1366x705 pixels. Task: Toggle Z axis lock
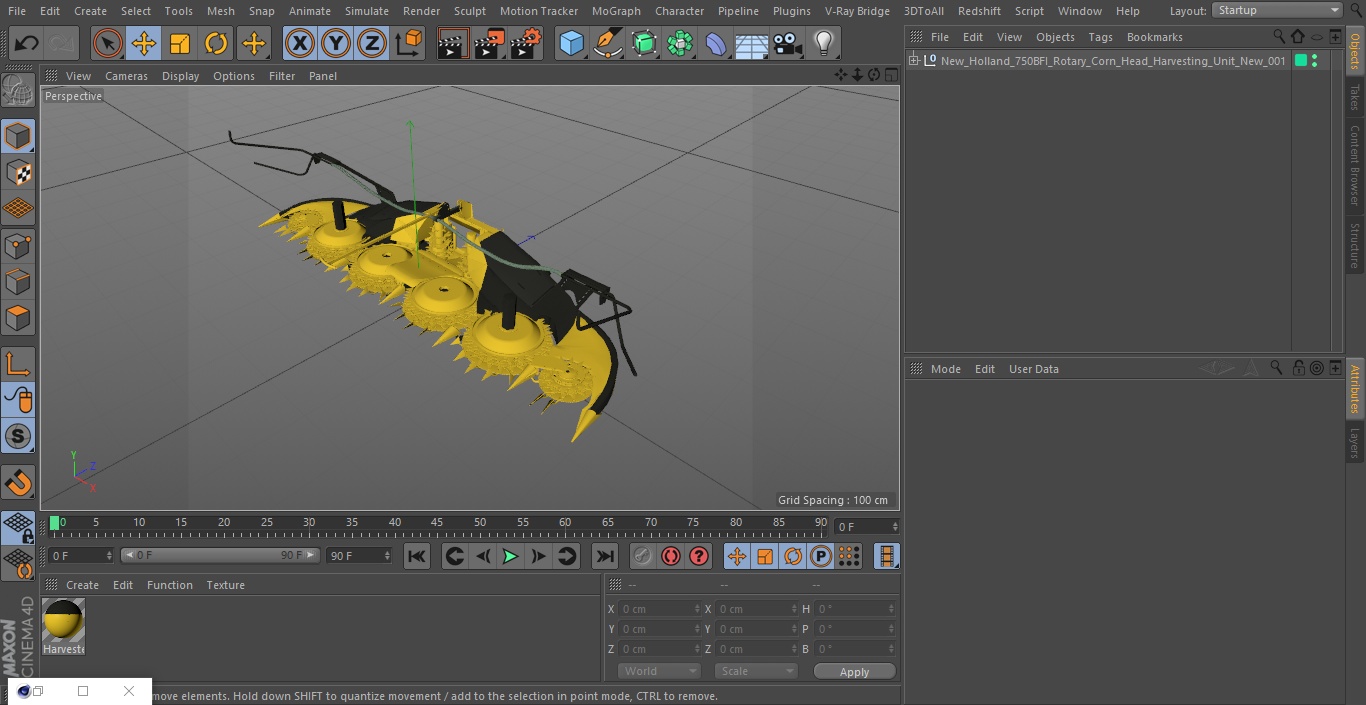point(372,43)
